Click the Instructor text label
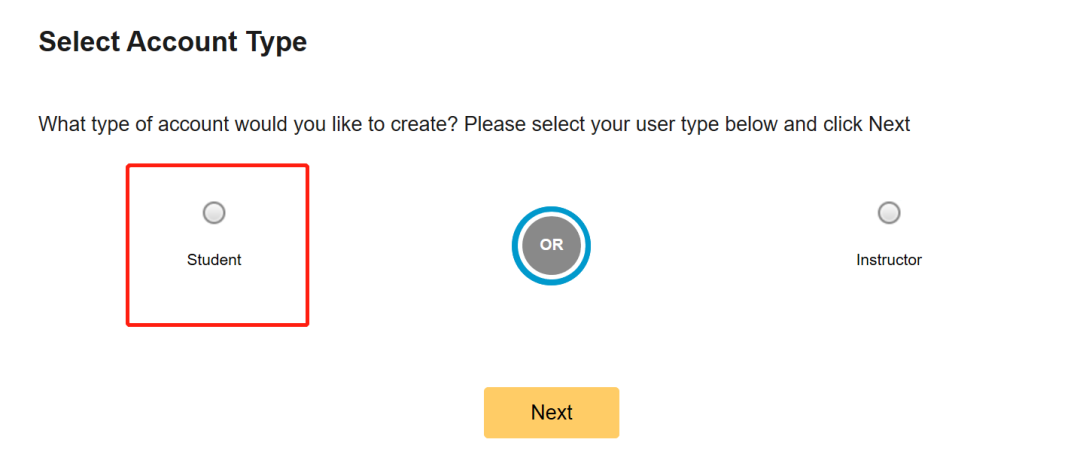This screenshot has width=1080, height=476. click(x=889, y=260)
